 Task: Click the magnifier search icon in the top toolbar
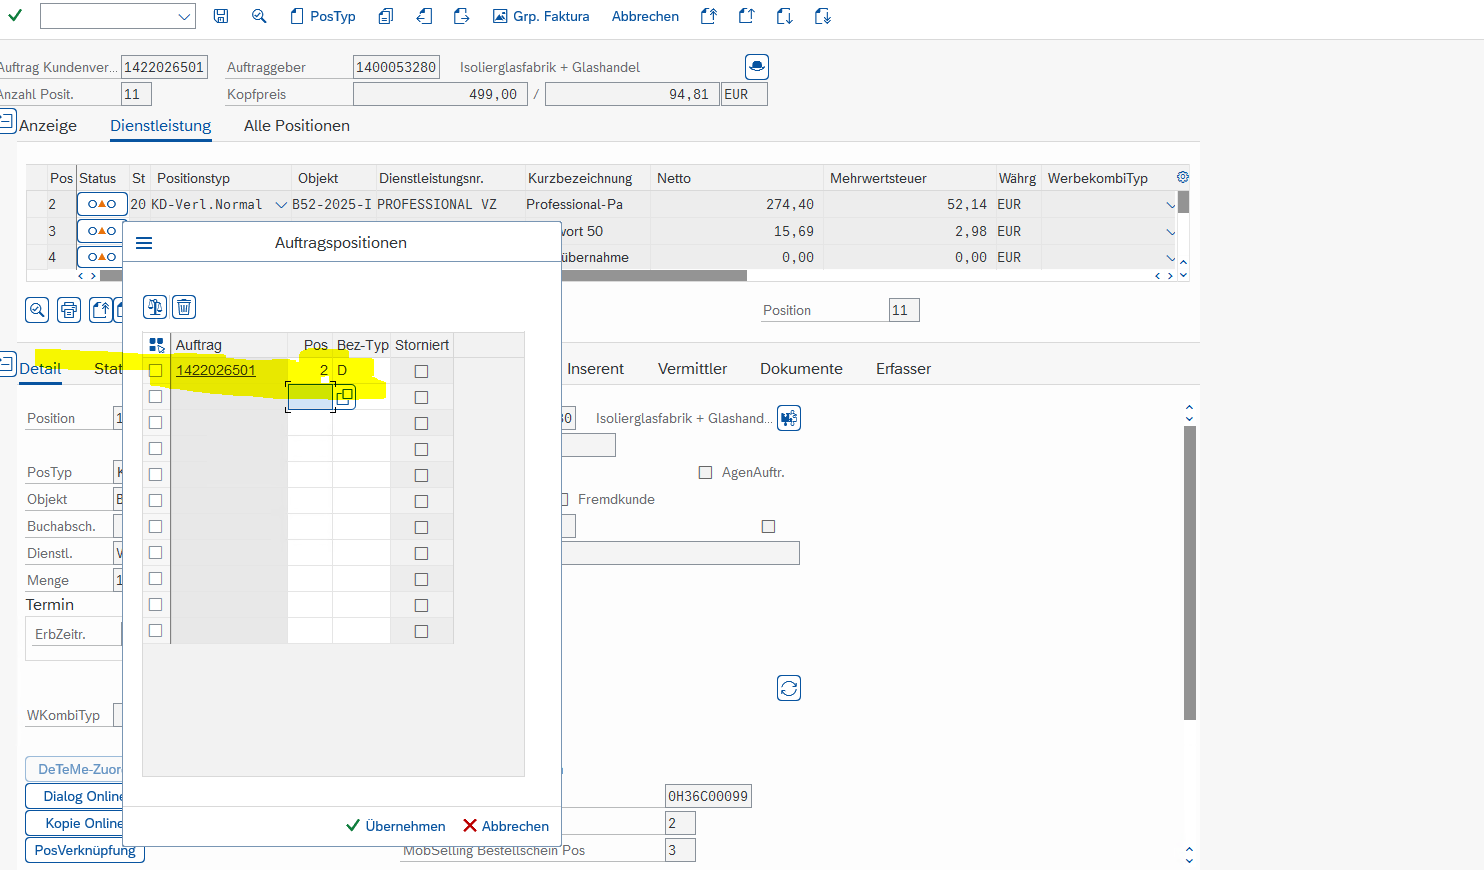(259, 16)
